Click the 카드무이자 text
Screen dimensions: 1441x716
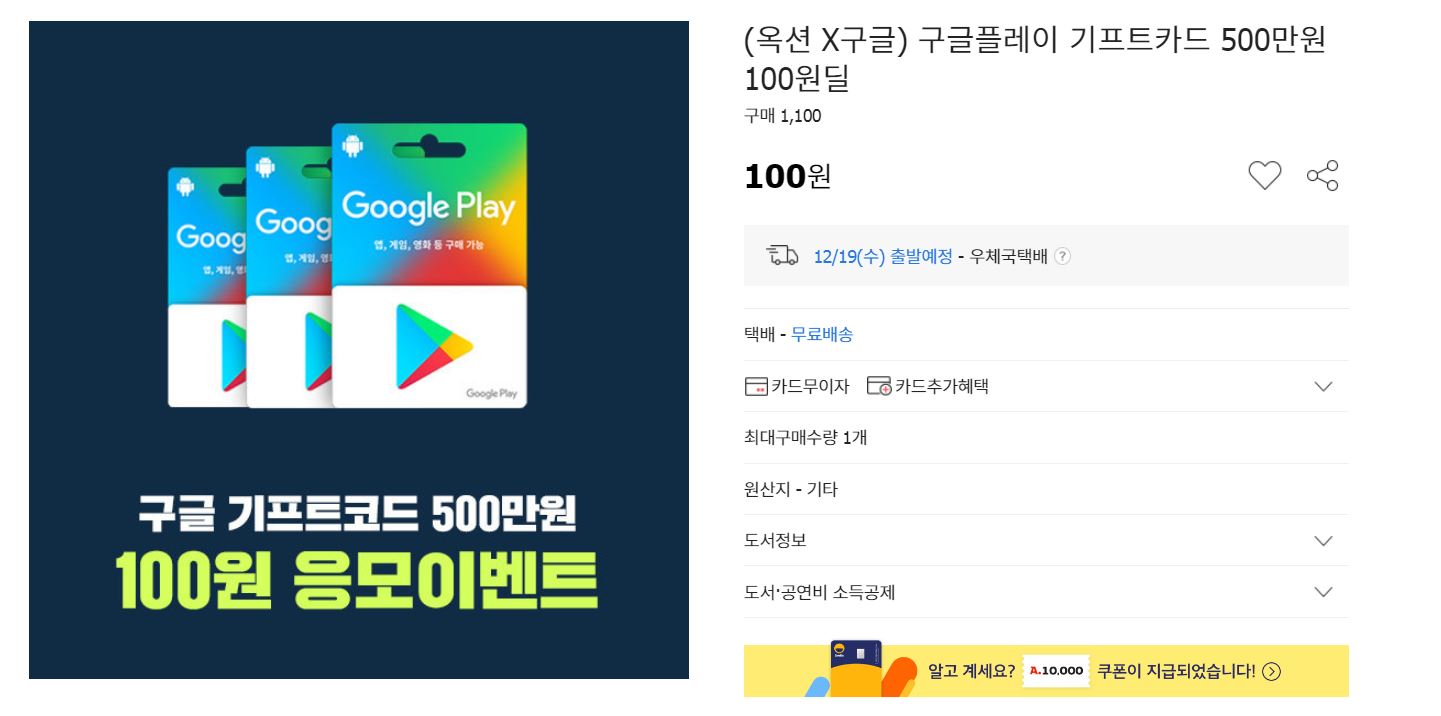[x=810, y=386]
